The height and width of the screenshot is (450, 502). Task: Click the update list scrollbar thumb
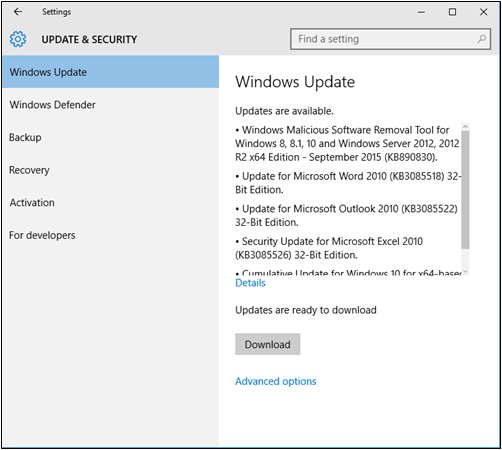(465, 190)
